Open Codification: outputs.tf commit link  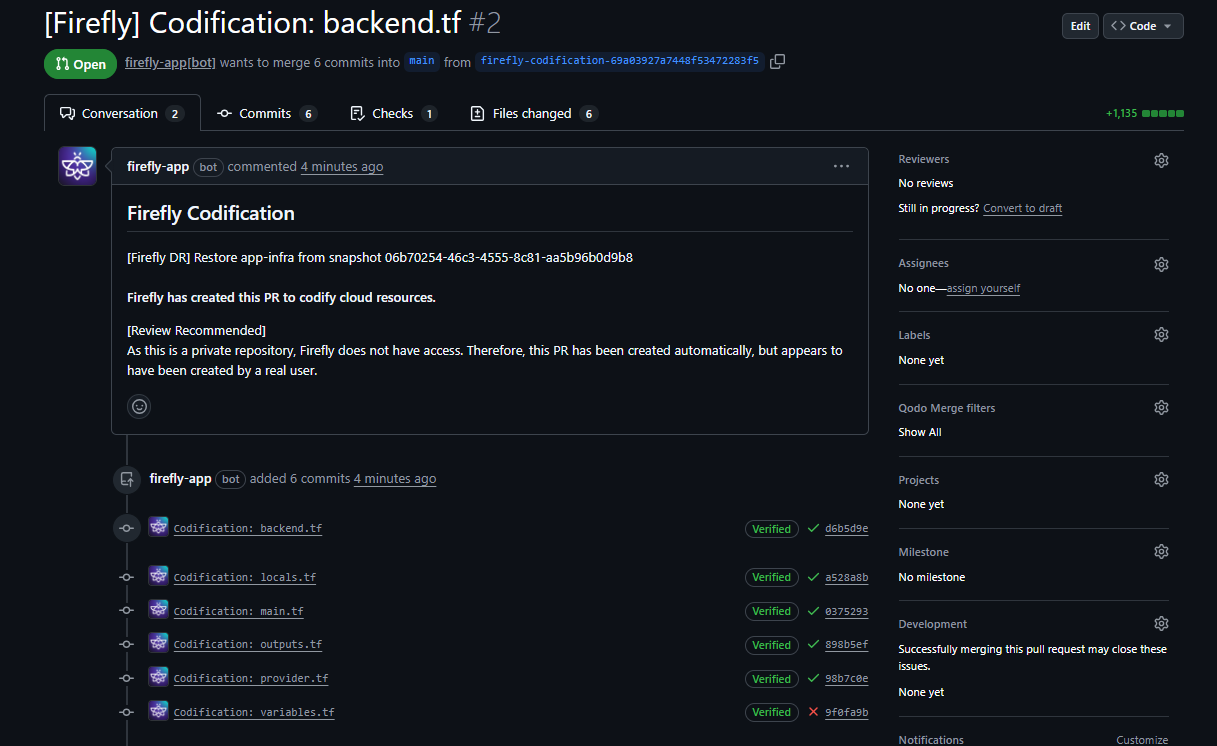pyautogui.click(x=248, y=645)
